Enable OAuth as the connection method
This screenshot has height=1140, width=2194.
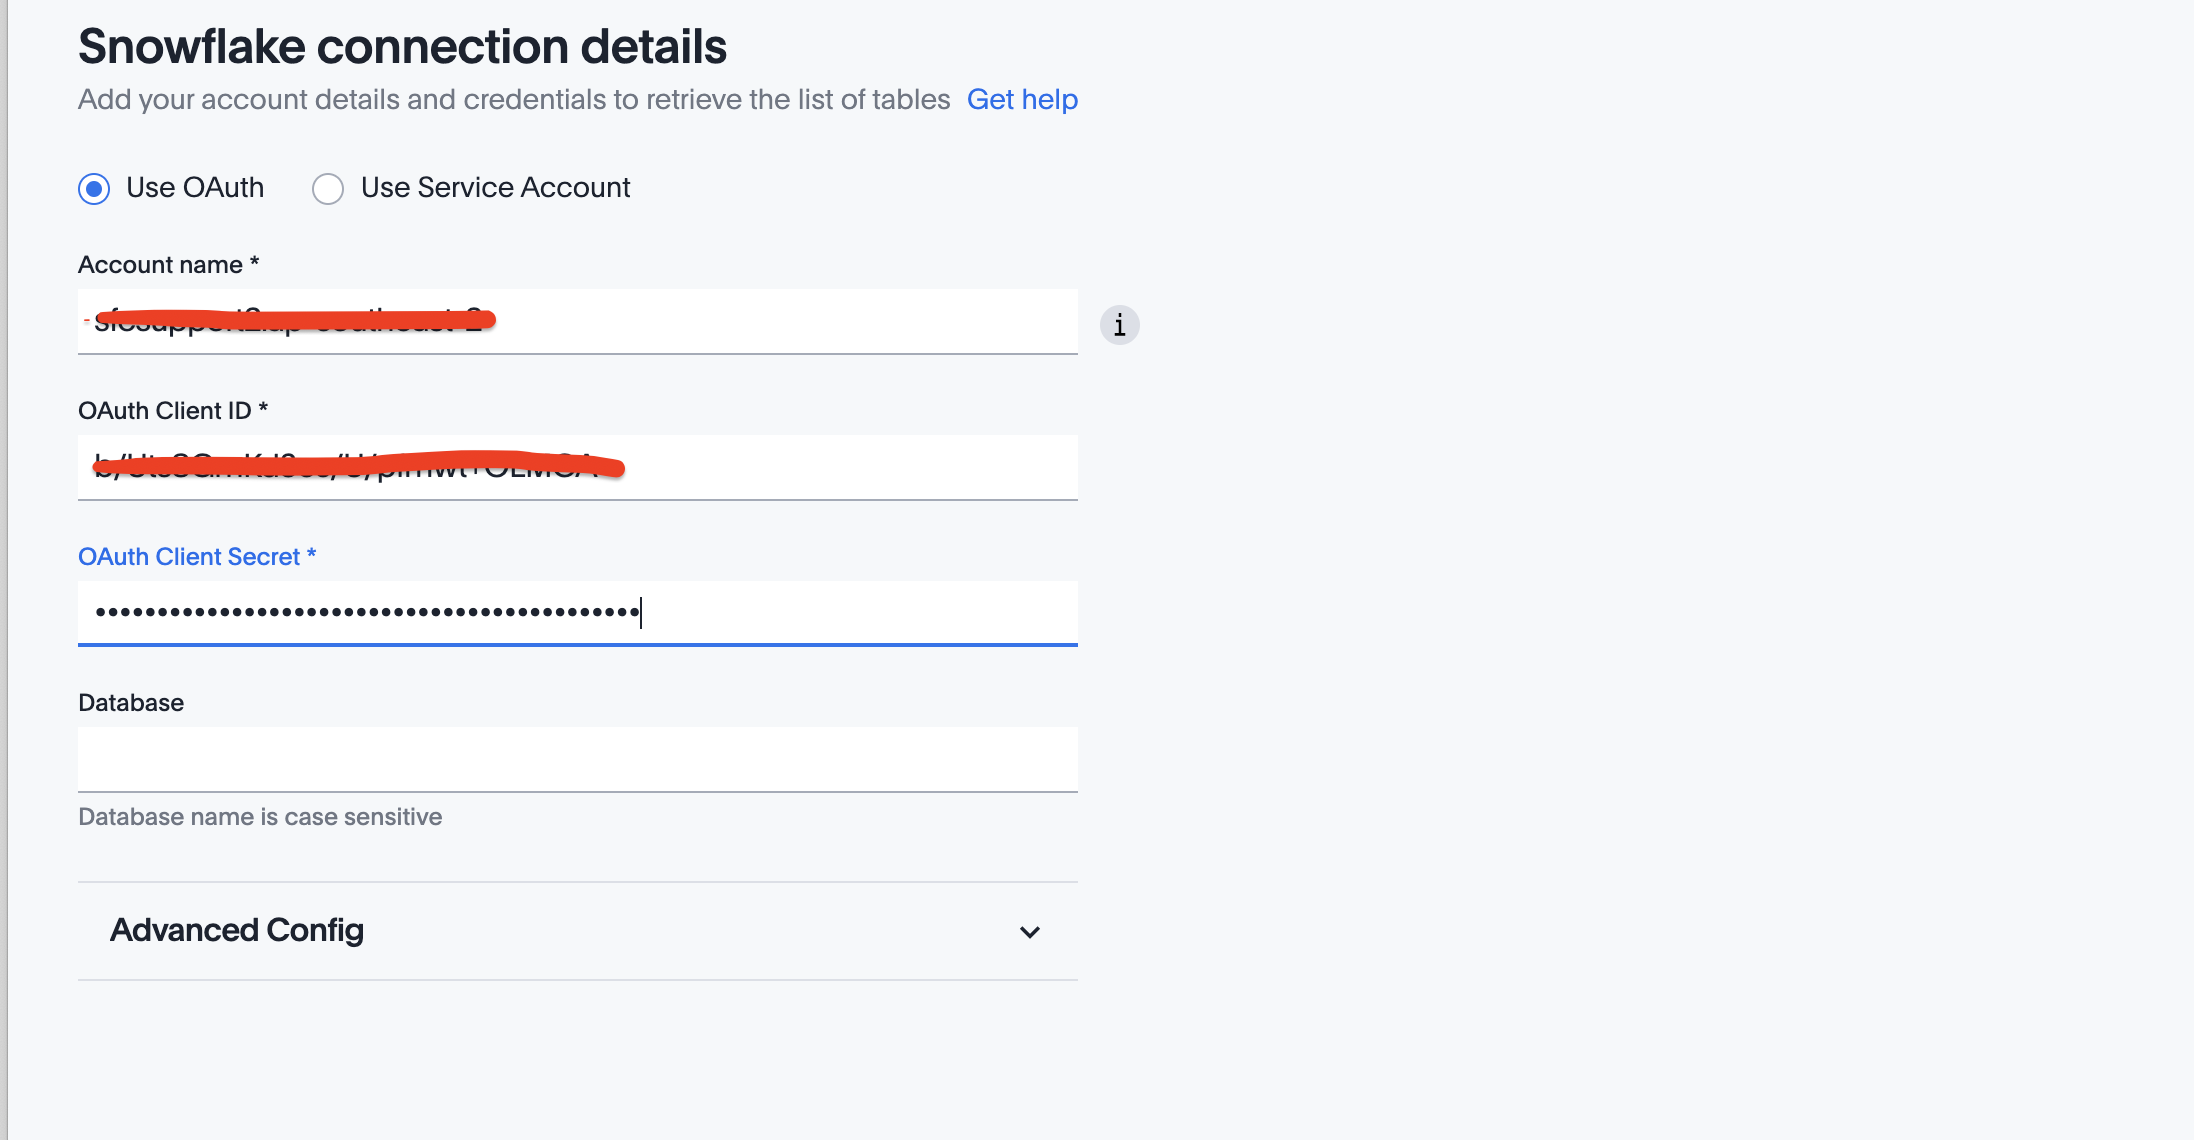coord(93,188)
